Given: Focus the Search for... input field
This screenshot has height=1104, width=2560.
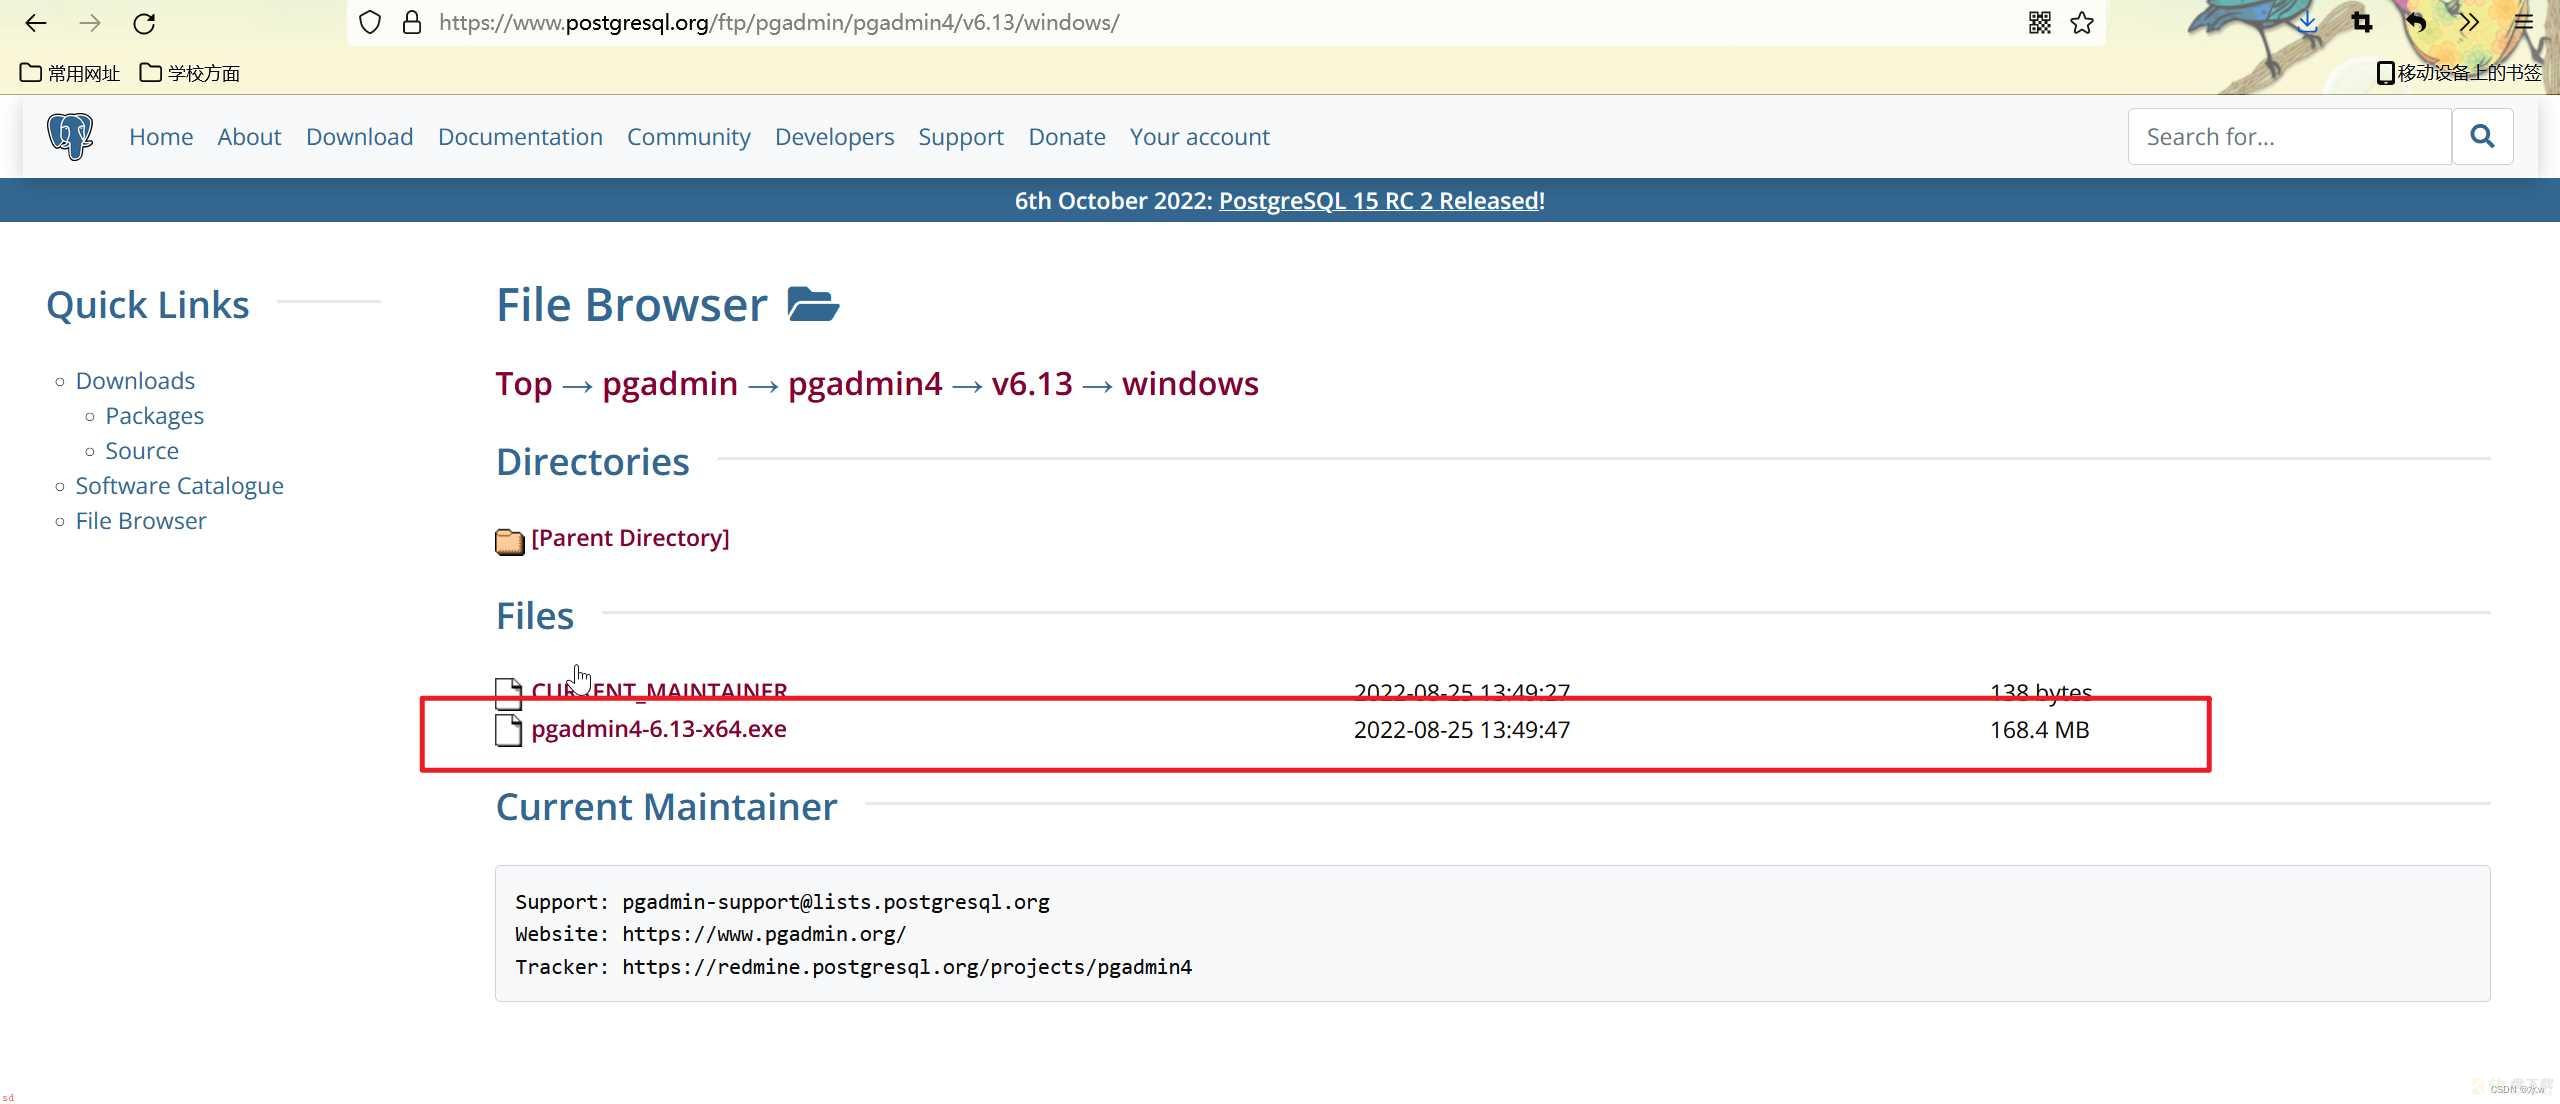Looking at the screenshot, I should pos(2289,137).
